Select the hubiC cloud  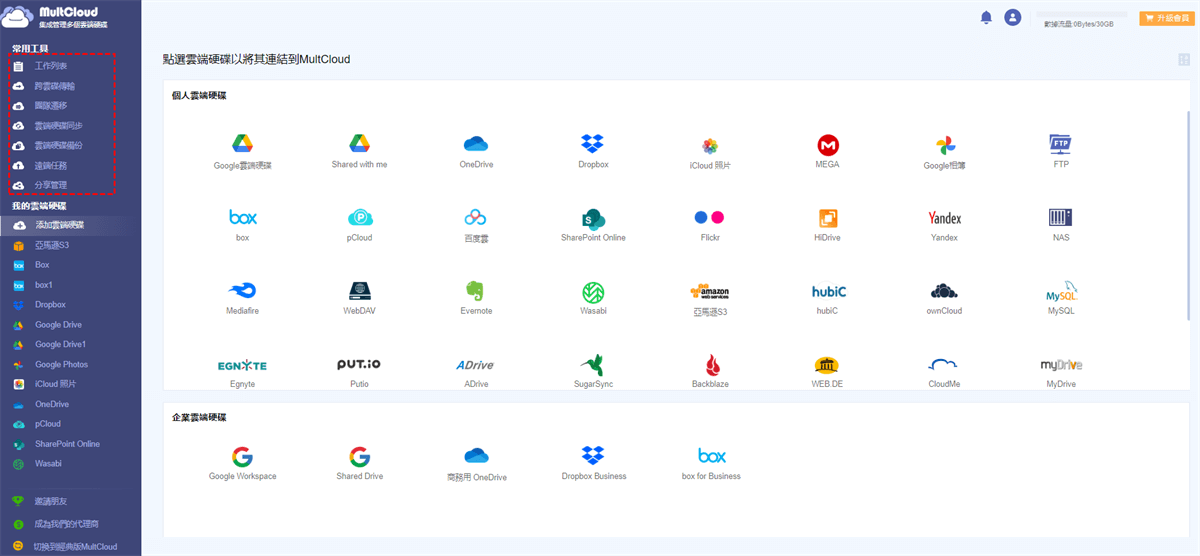tap(829, 298)
